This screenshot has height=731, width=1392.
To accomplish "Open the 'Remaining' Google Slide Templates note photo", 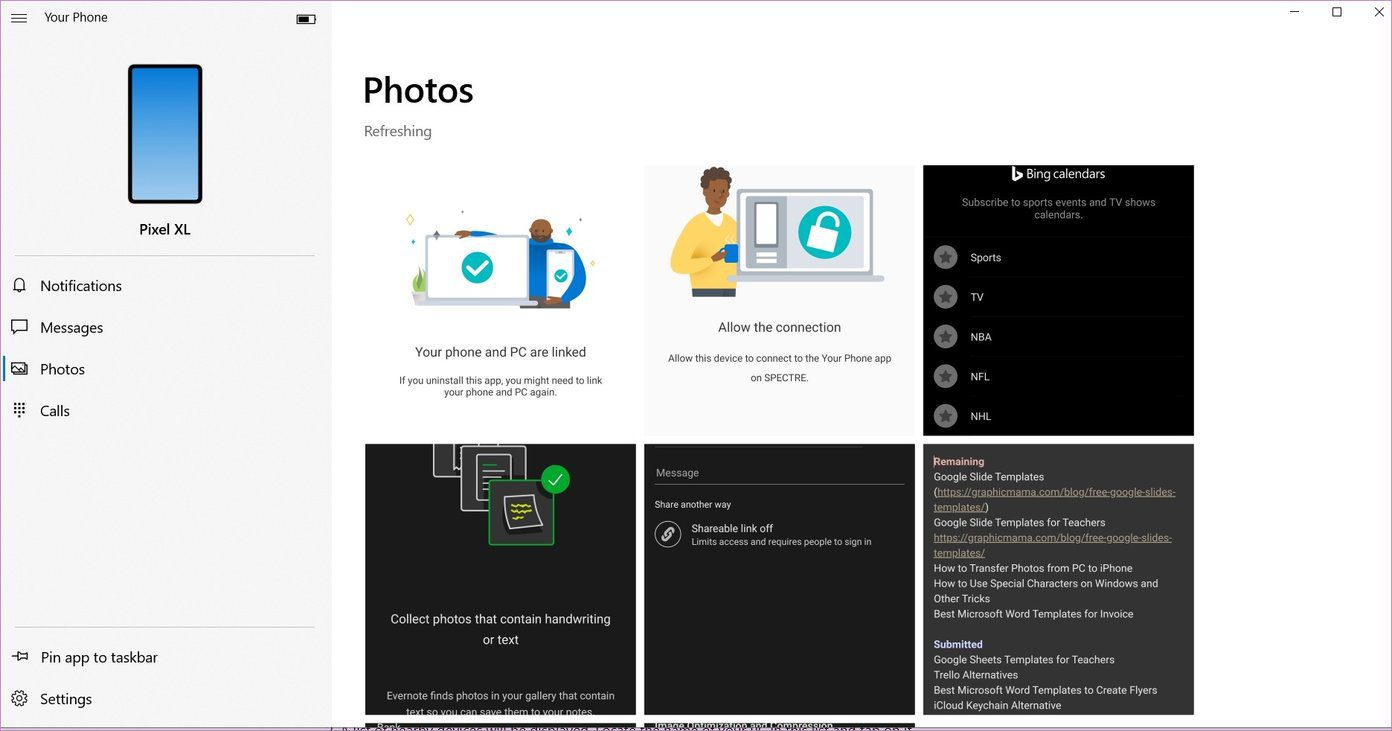I will 1058,579.
